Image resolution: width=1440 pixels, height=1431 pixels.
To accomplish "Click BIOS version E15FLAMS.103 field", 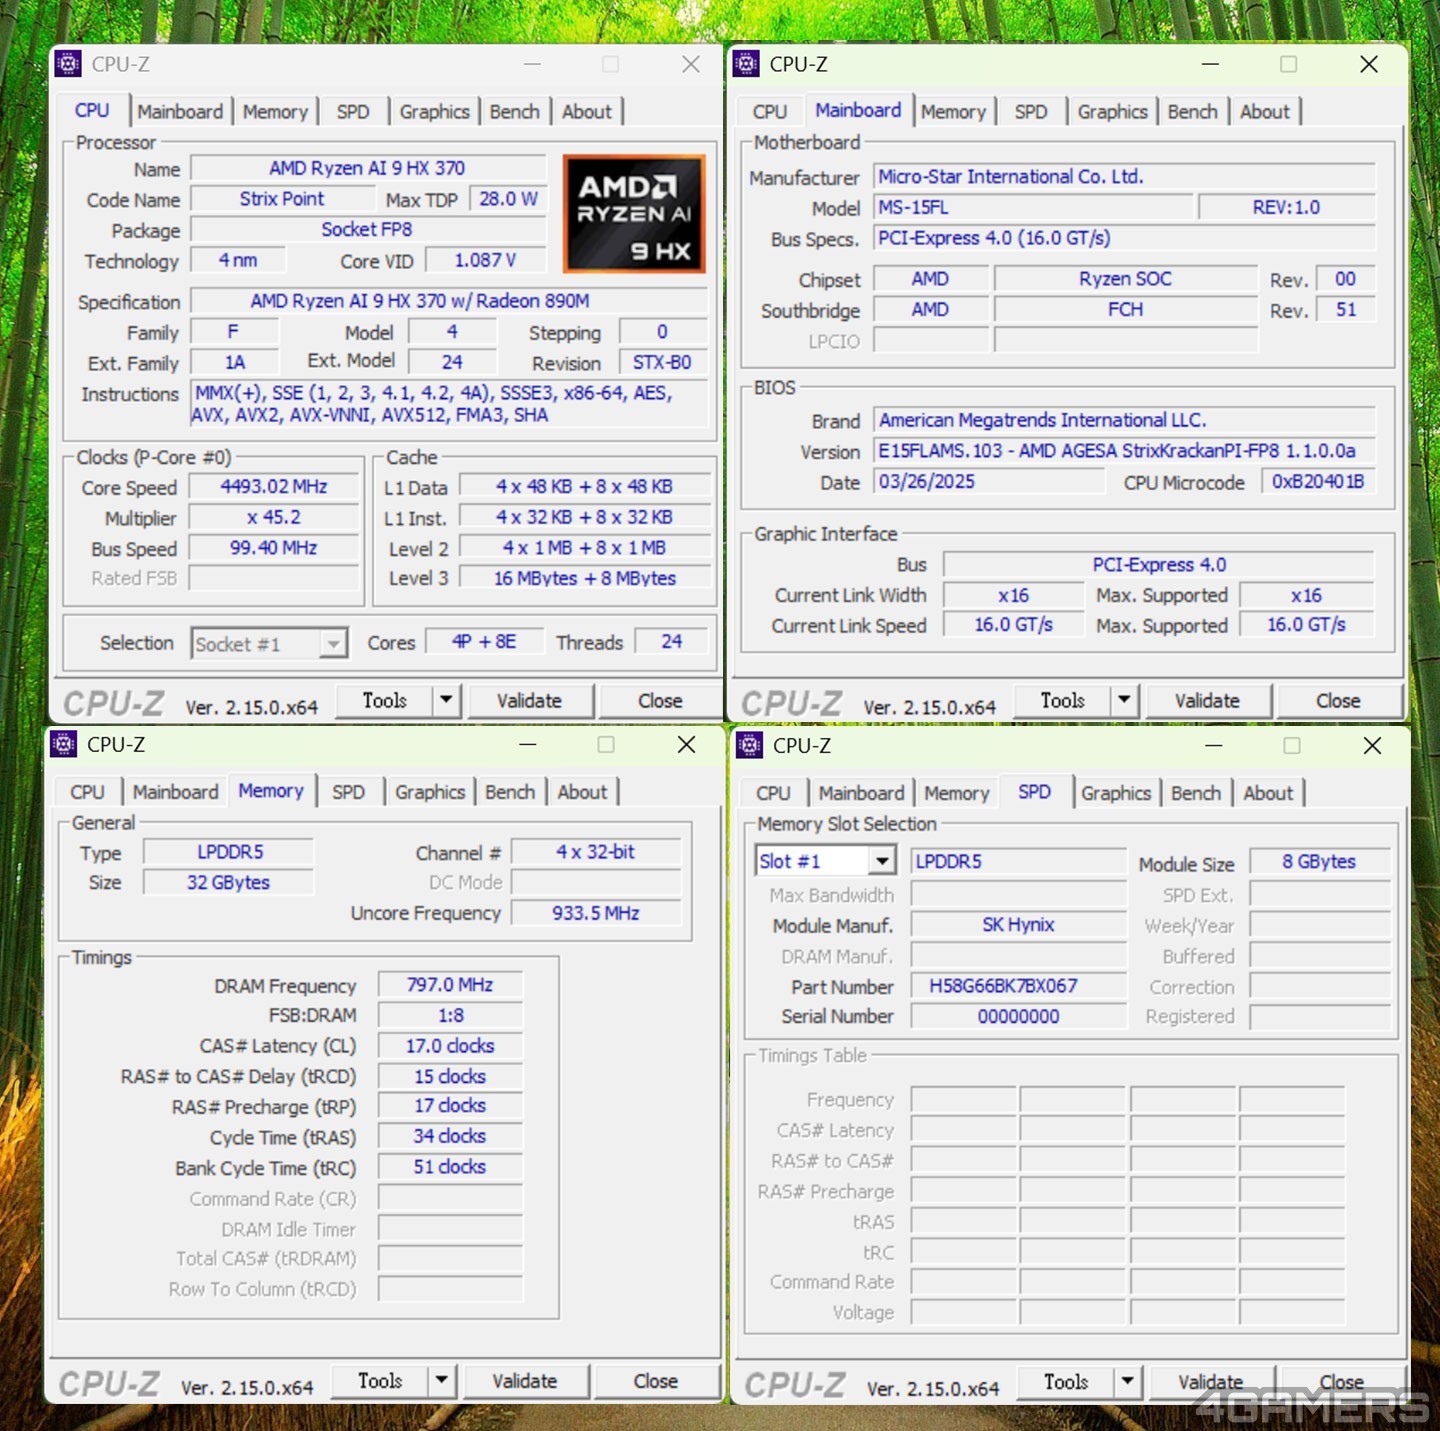I will [1124, 451].
